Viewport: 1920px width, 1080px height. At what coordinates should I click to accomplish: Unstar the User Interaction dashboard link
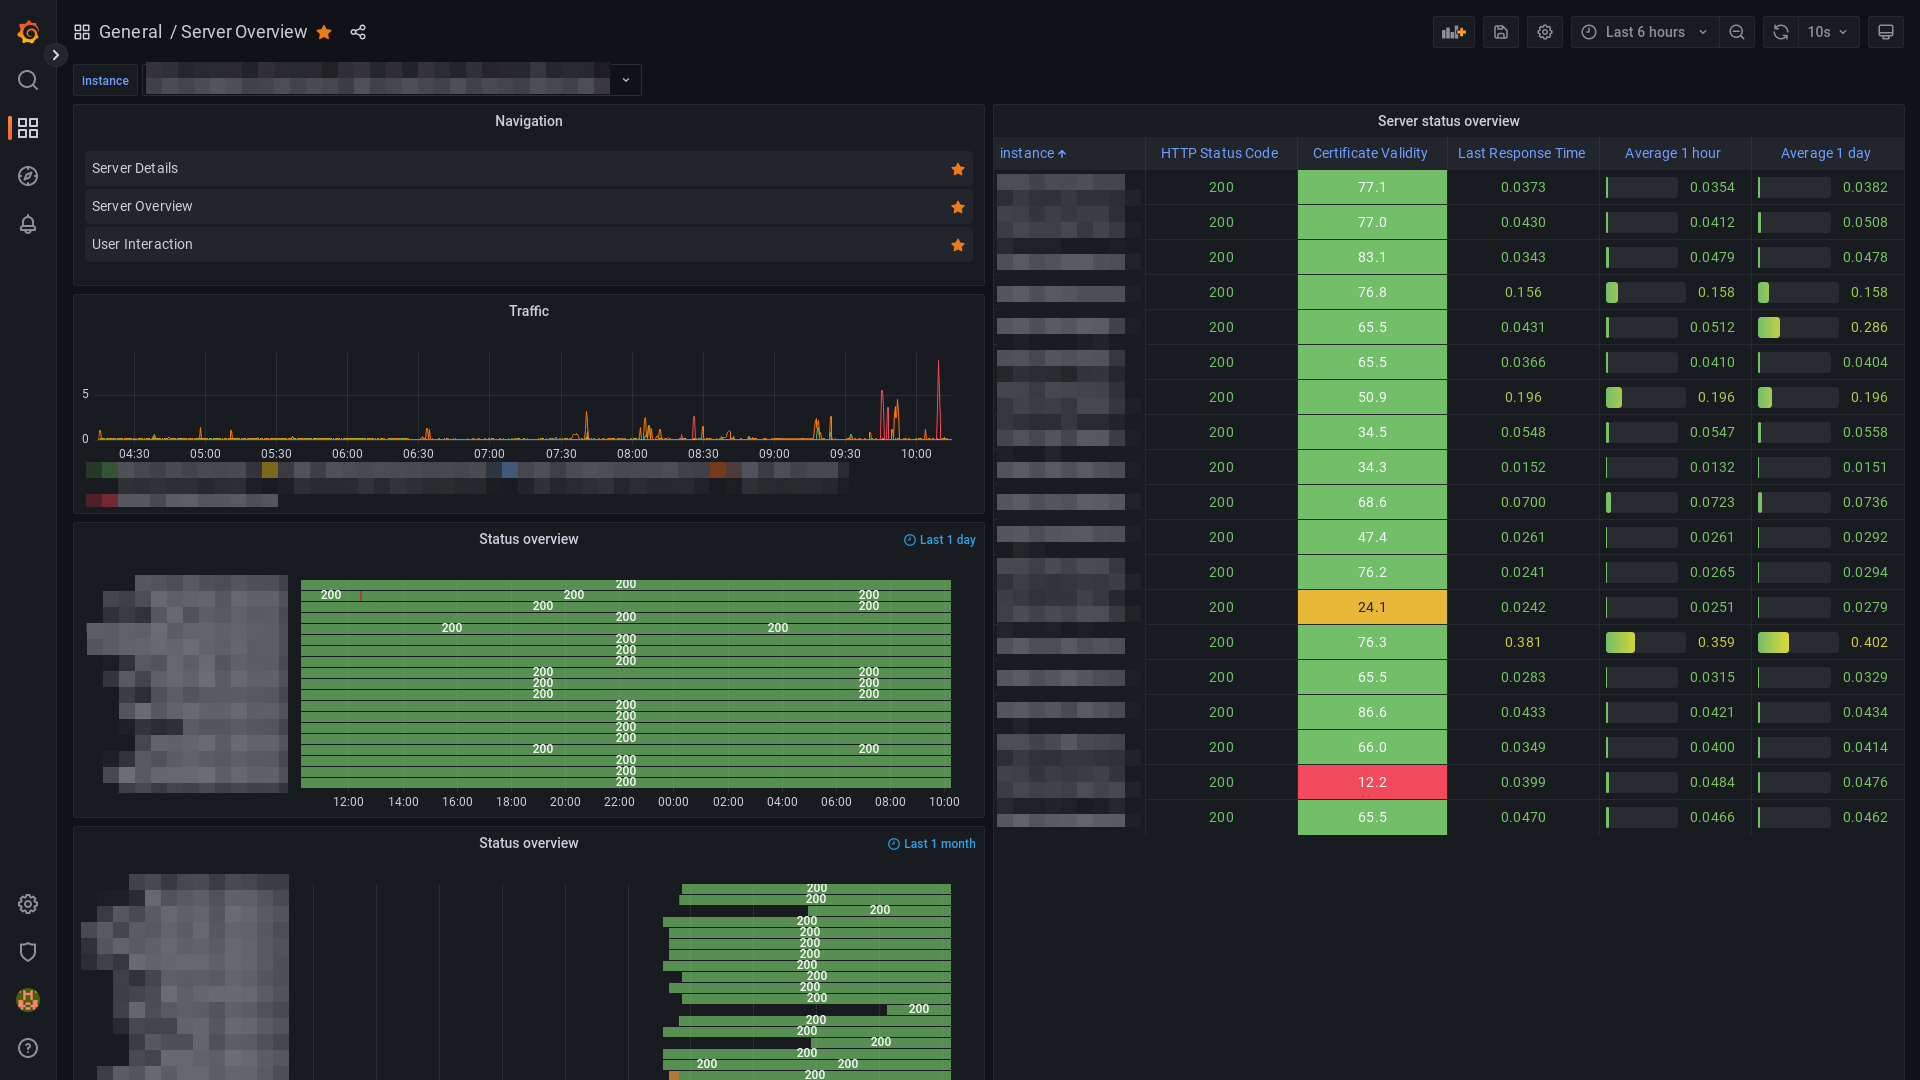[957, 245]
